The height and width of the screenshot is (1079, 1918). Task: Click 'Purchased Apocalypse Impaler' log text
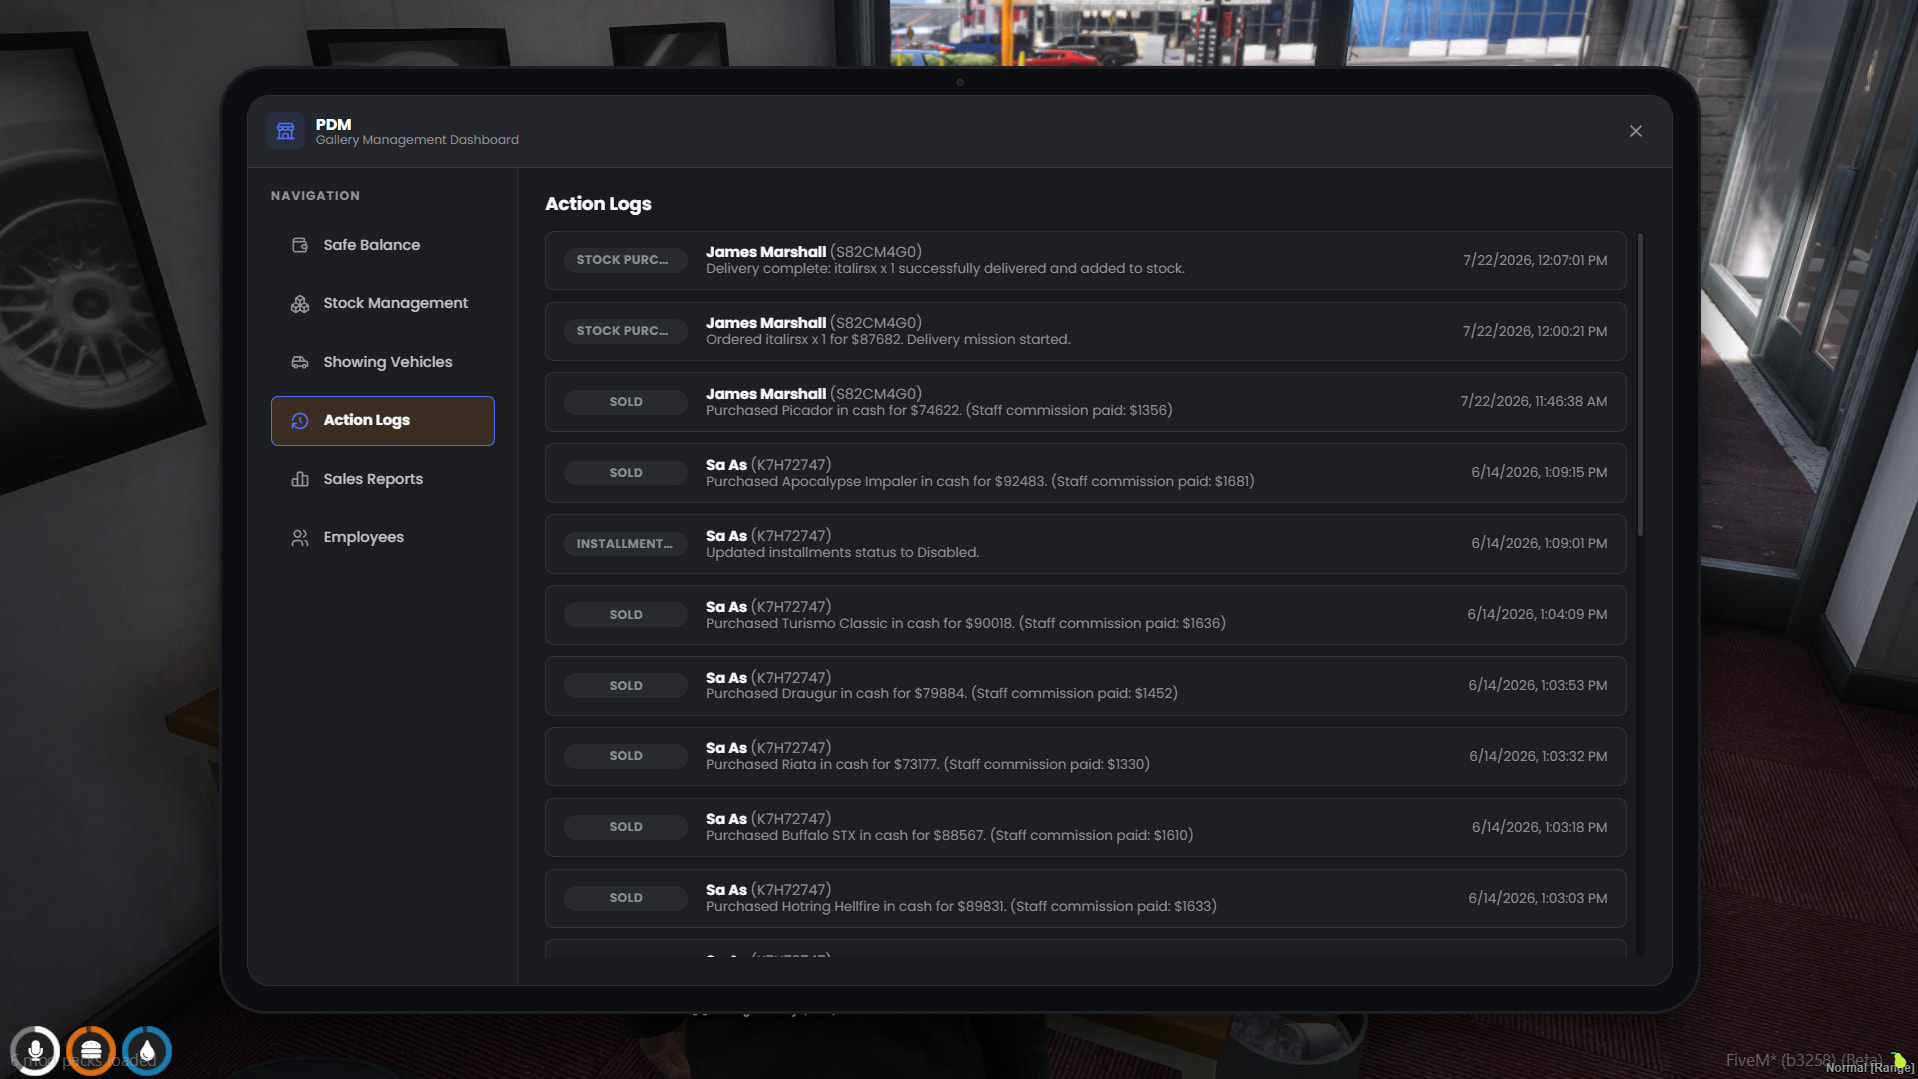[980, 482]
